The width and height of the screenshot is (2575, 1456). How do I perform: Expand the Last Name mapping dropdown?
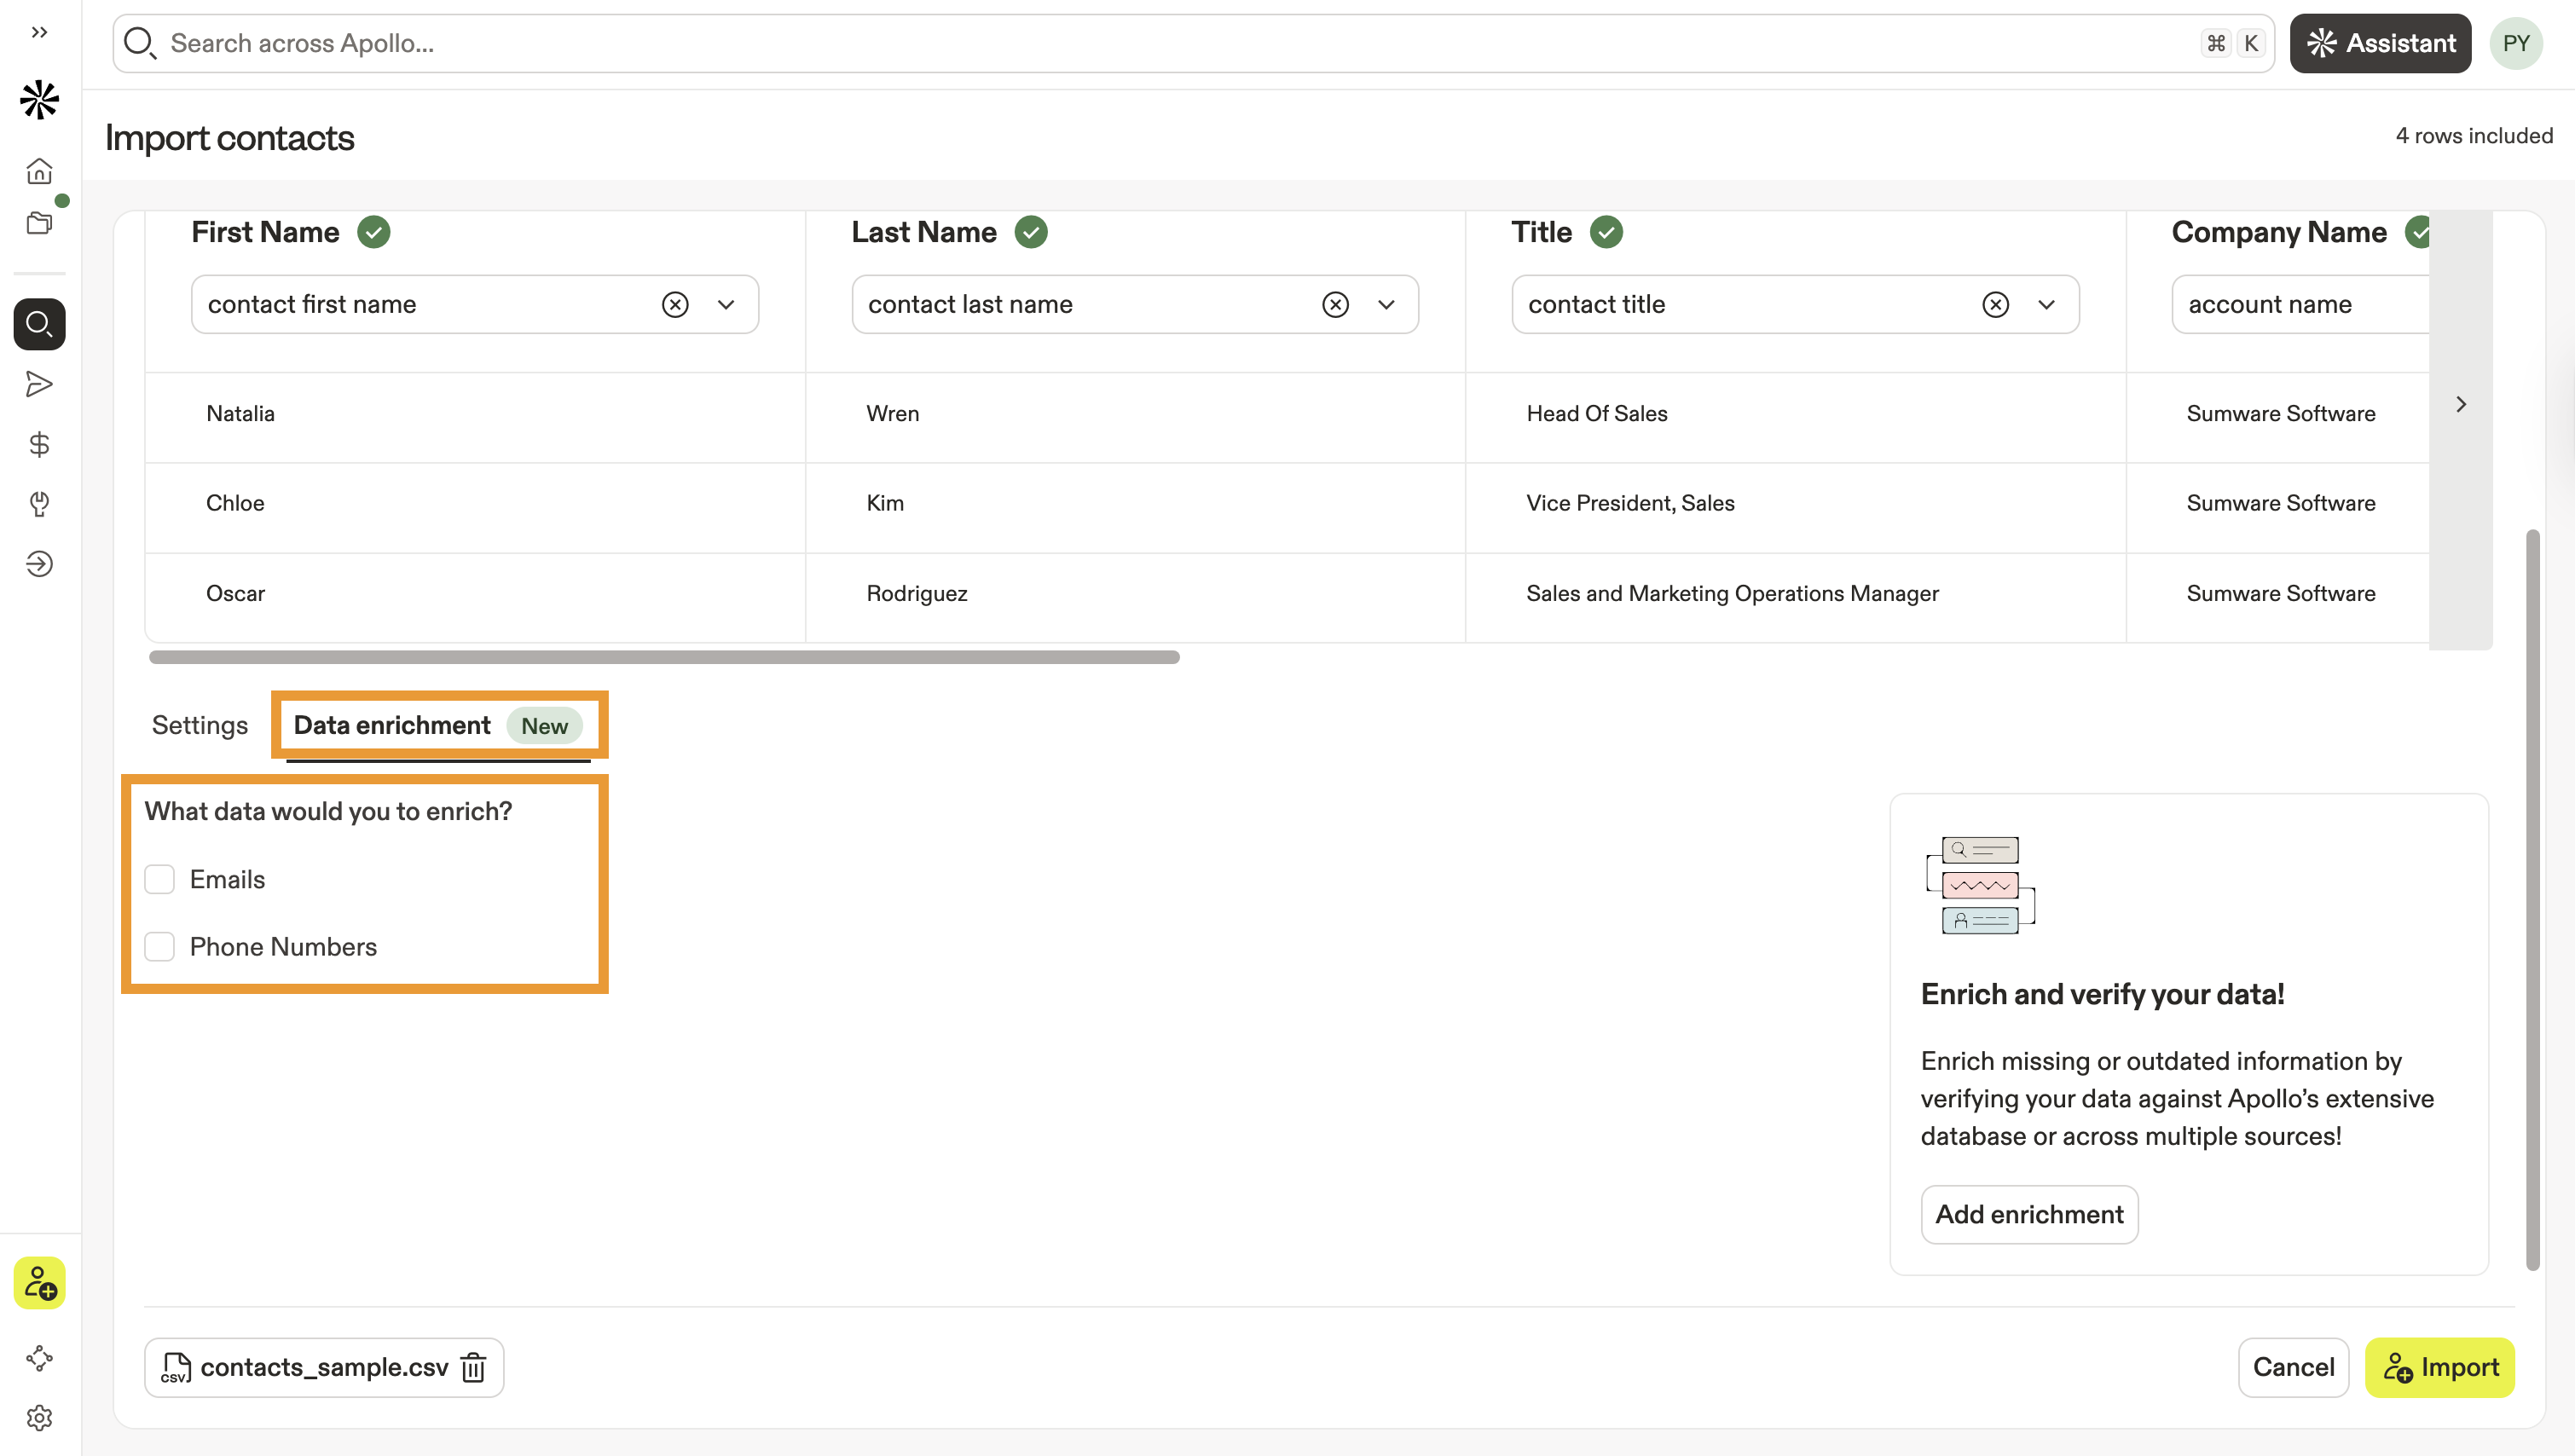(1386, 304)
